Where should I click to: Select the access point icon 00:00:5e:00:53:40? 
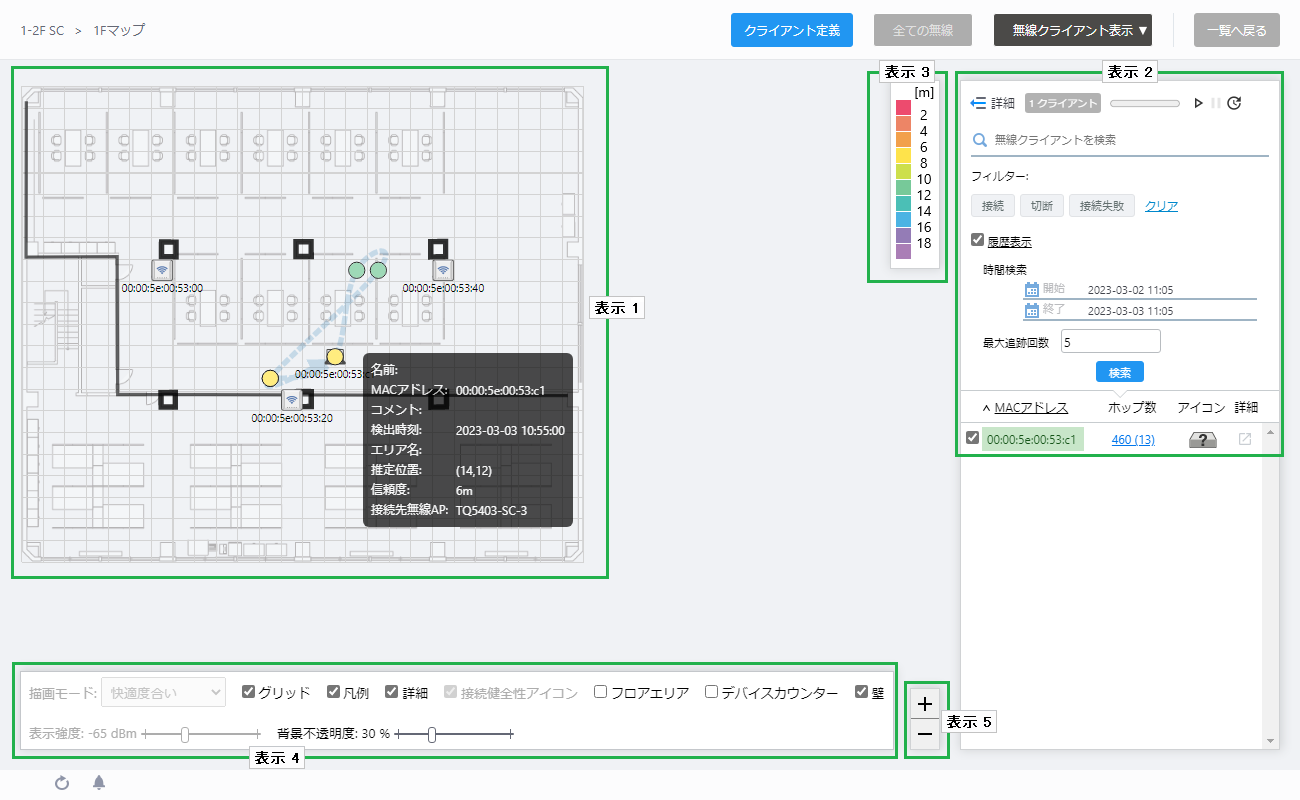click(x=443, y=270)
